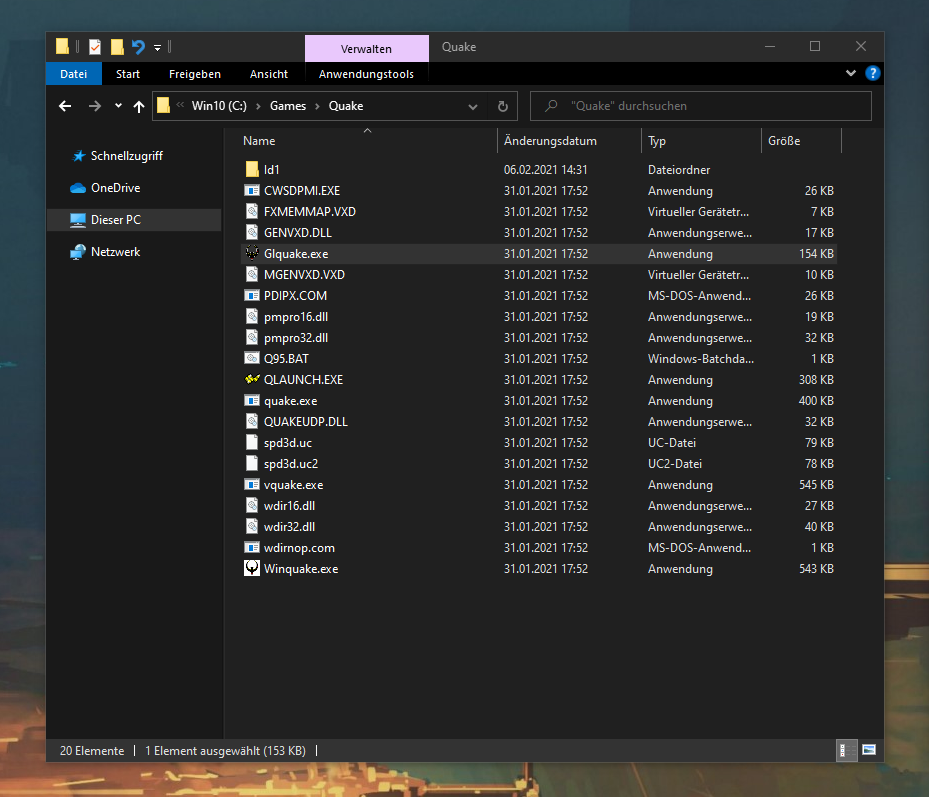Switch to the Start ribbon tab
The height and width of the screenshot is (797, 929).
(x=128, y=74)
